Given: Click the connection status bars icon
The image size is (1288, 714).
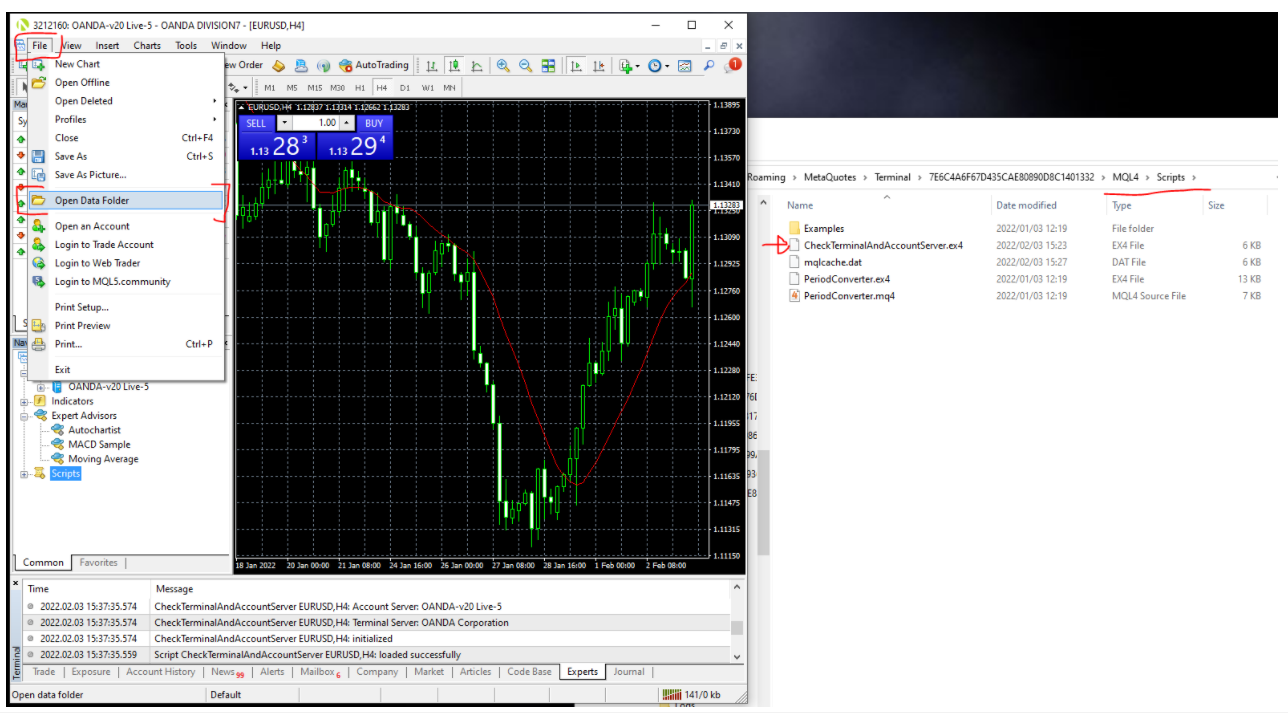Looking at the screenshot, I should pyautogui.click(x=674, y=695).
